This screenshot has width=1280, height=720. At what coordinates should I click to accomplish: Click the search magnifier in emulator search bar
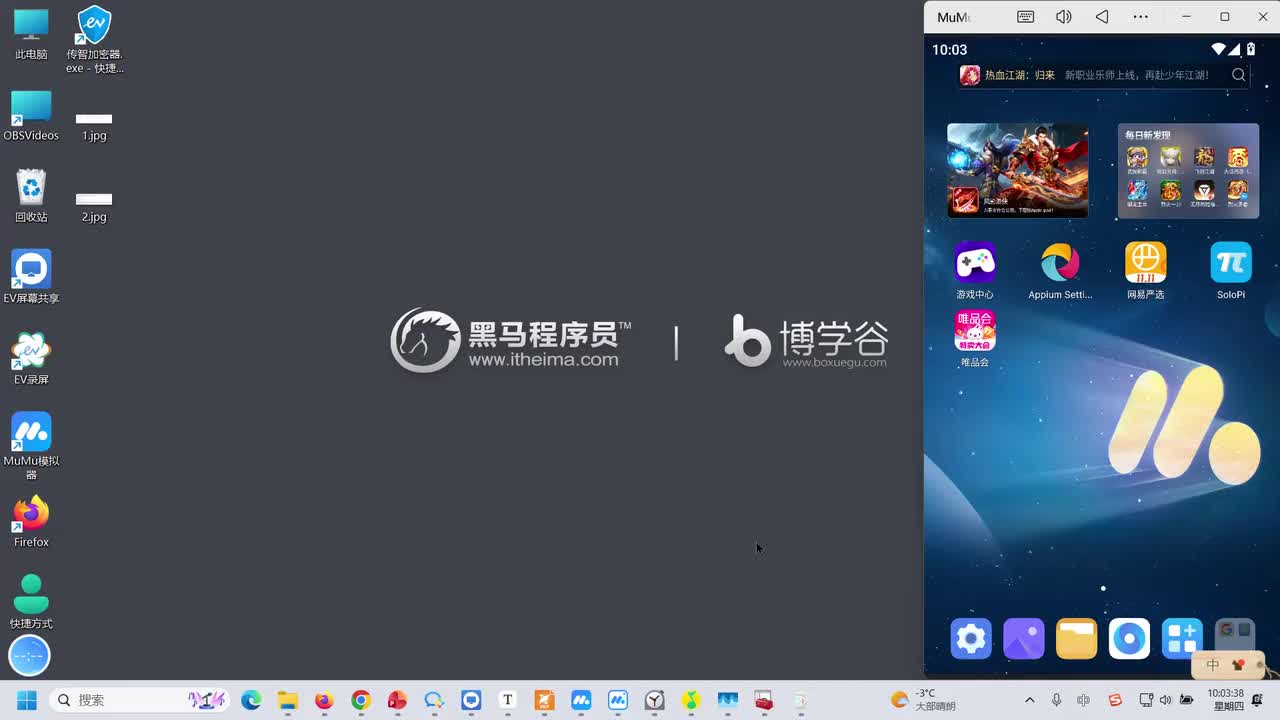1239,75
